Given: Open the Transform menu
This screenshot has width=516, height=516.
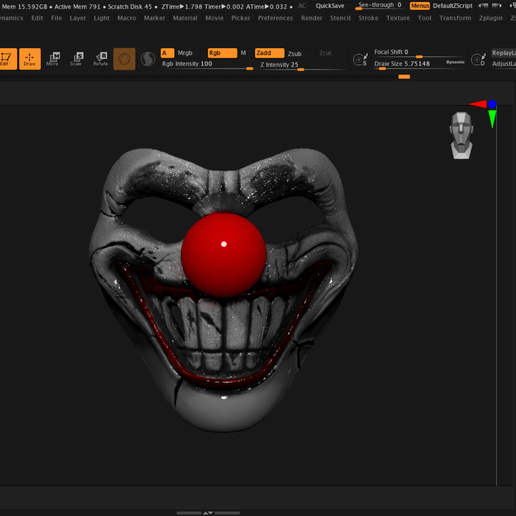Looking at the screenshot, I should click(455, 18).
